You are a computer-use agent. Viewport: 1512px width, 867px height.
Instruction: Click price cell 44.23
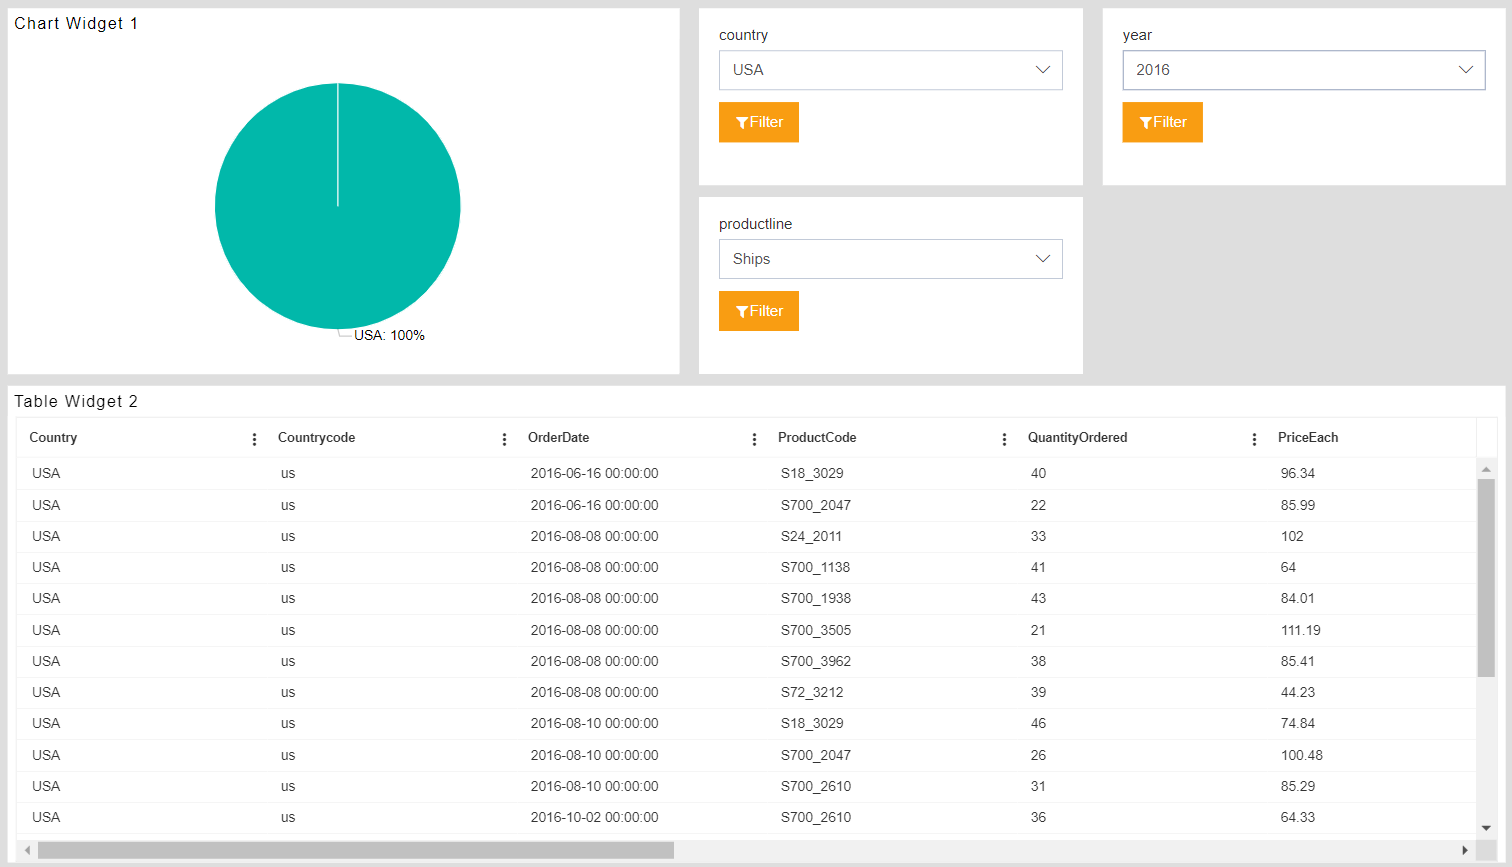click(x=1297, y=692)
